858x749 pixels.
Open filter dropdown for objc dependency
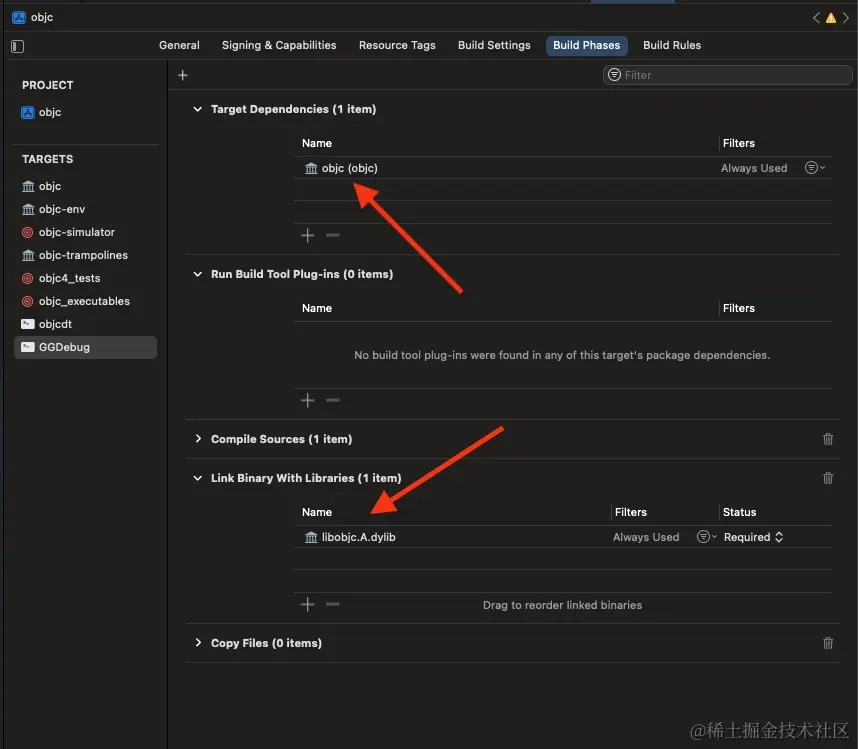tap(814, 168)
